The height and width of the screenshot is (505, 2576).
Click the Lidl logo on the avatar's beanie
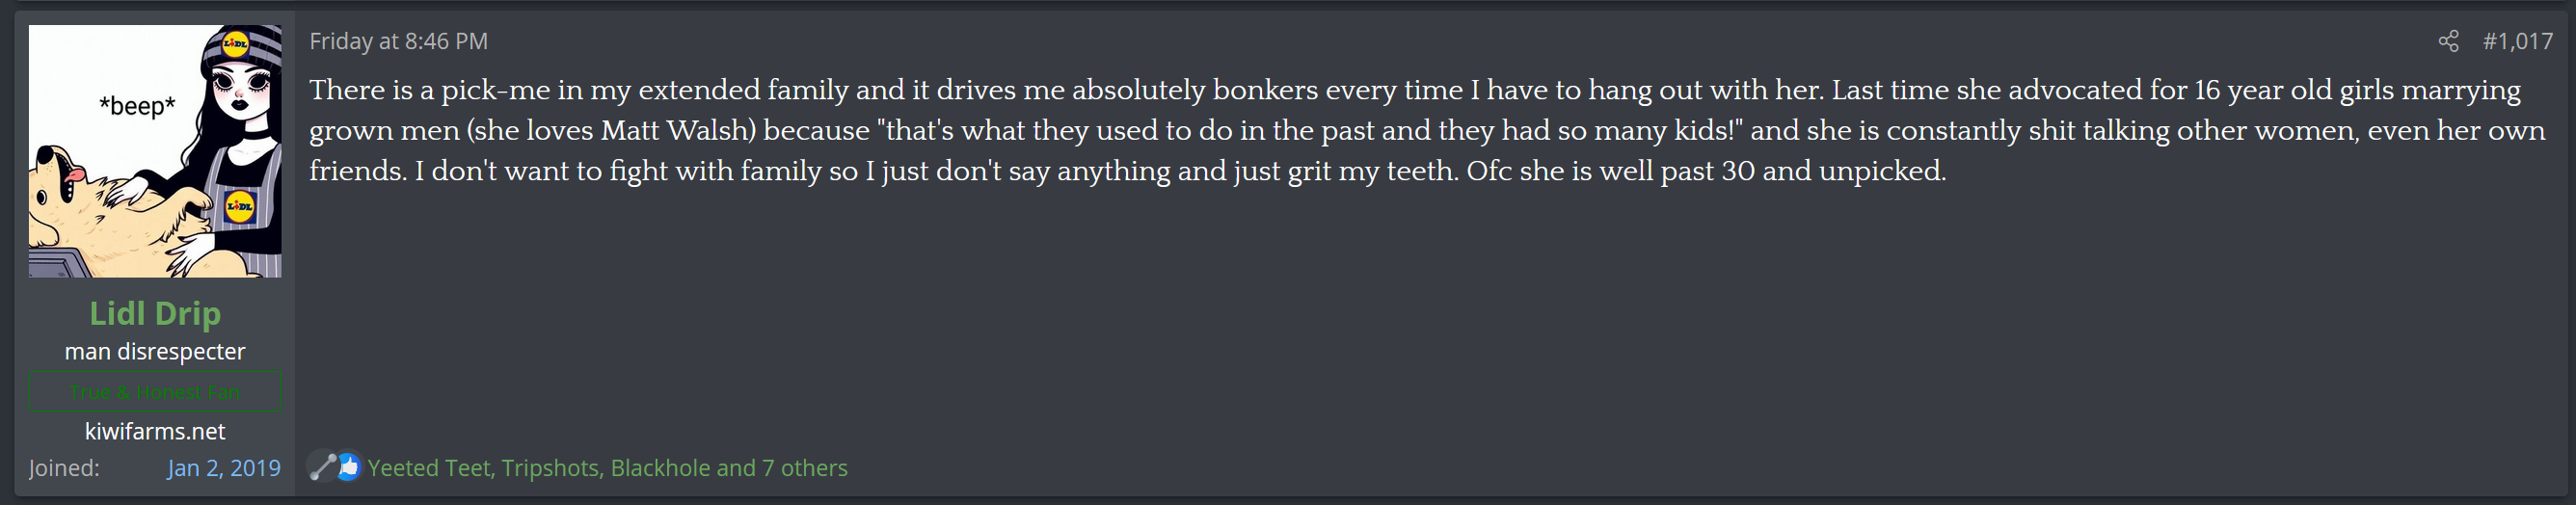pyautogui.click(x=235, y=43)
